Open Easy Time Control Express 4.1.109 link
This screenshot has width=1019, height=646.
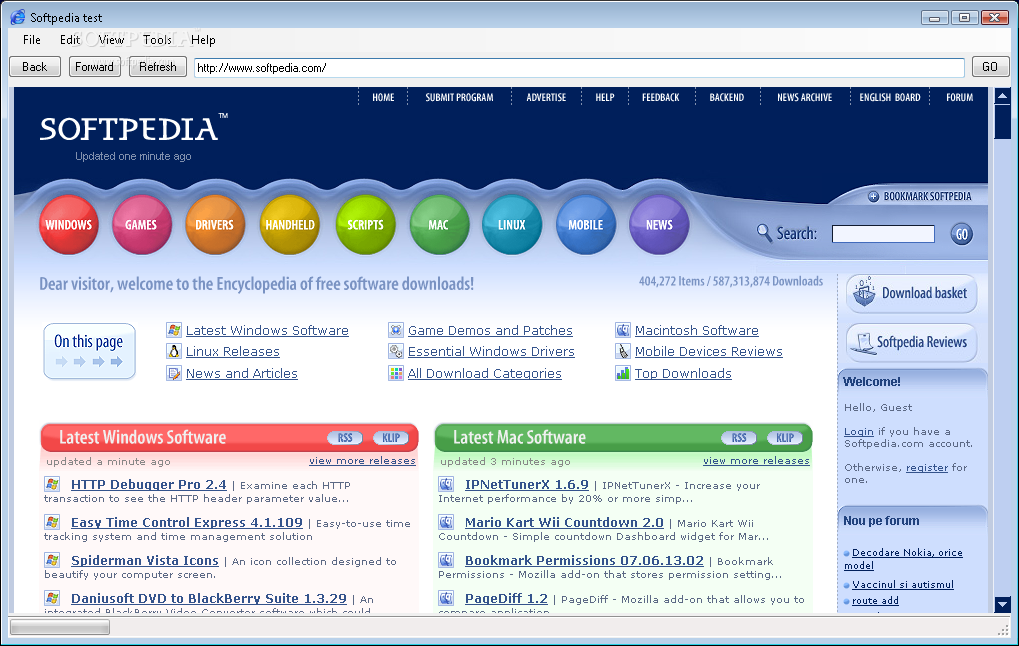point(187,523)
